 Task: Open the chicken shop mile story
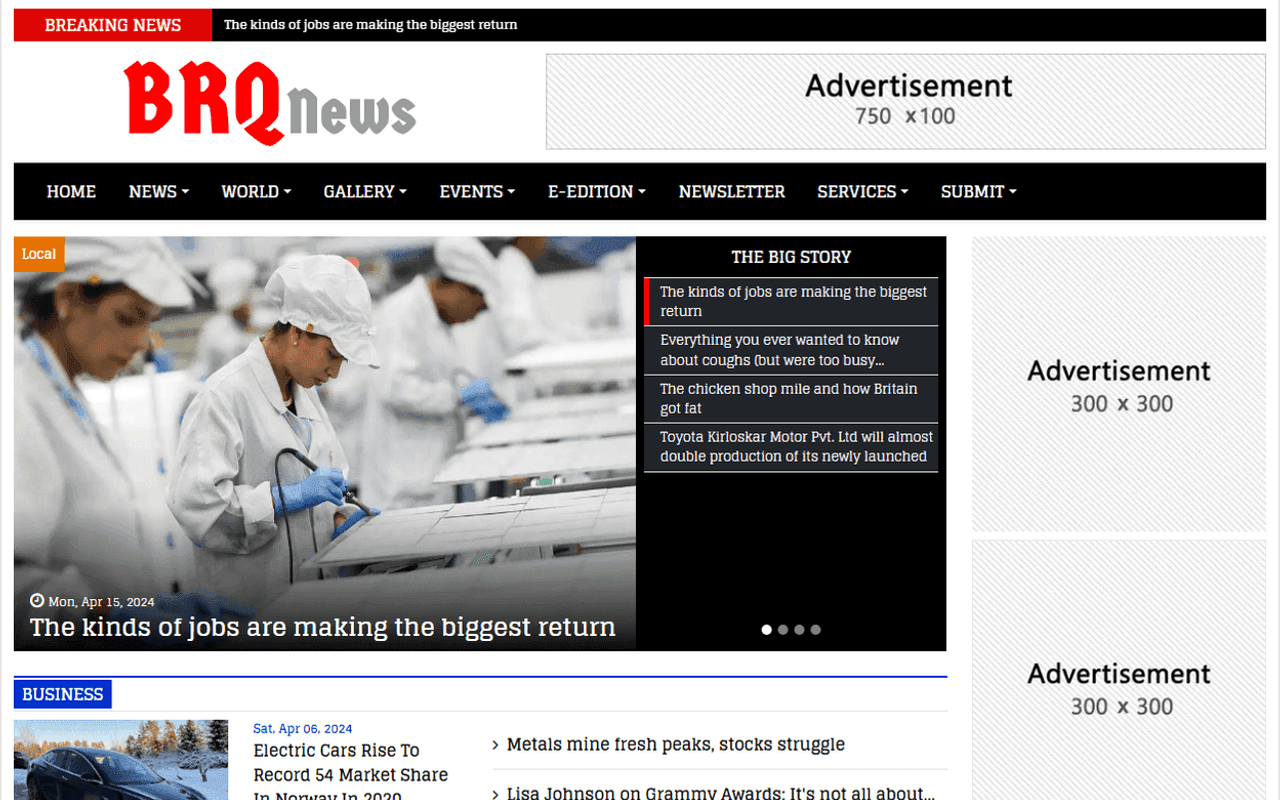tap(790, 398)
